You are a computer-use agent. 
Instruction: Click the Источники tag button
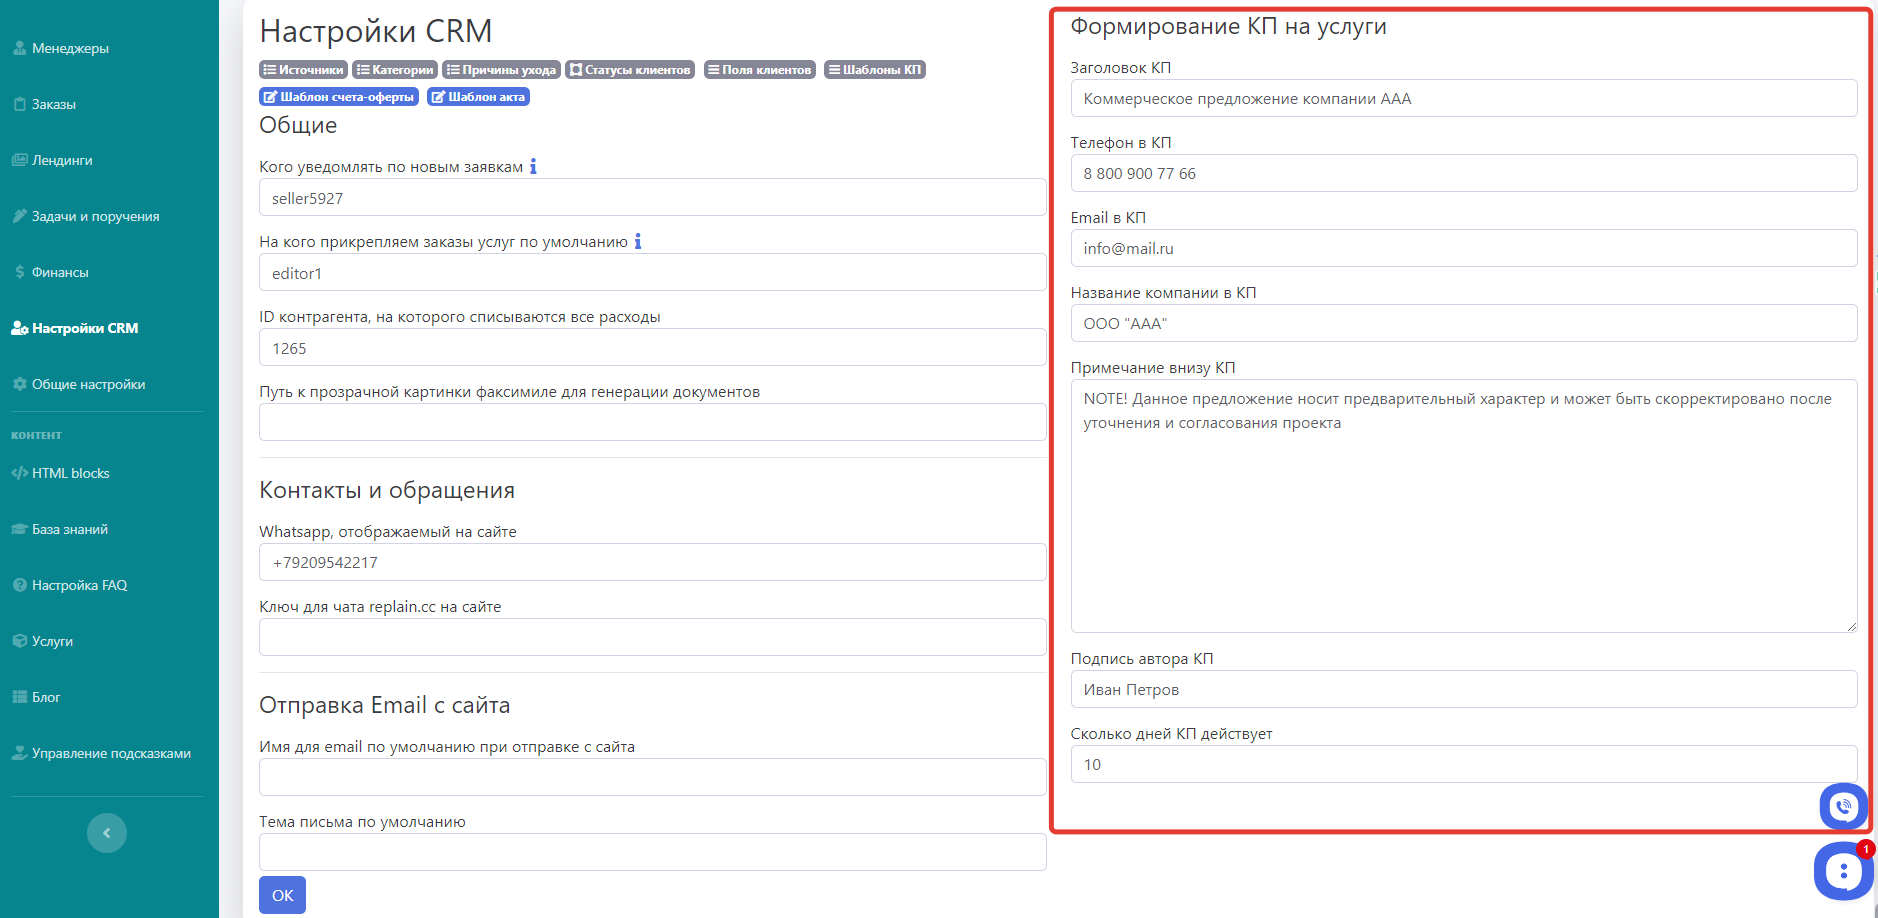pyautogui.click(x=303, y=70)
